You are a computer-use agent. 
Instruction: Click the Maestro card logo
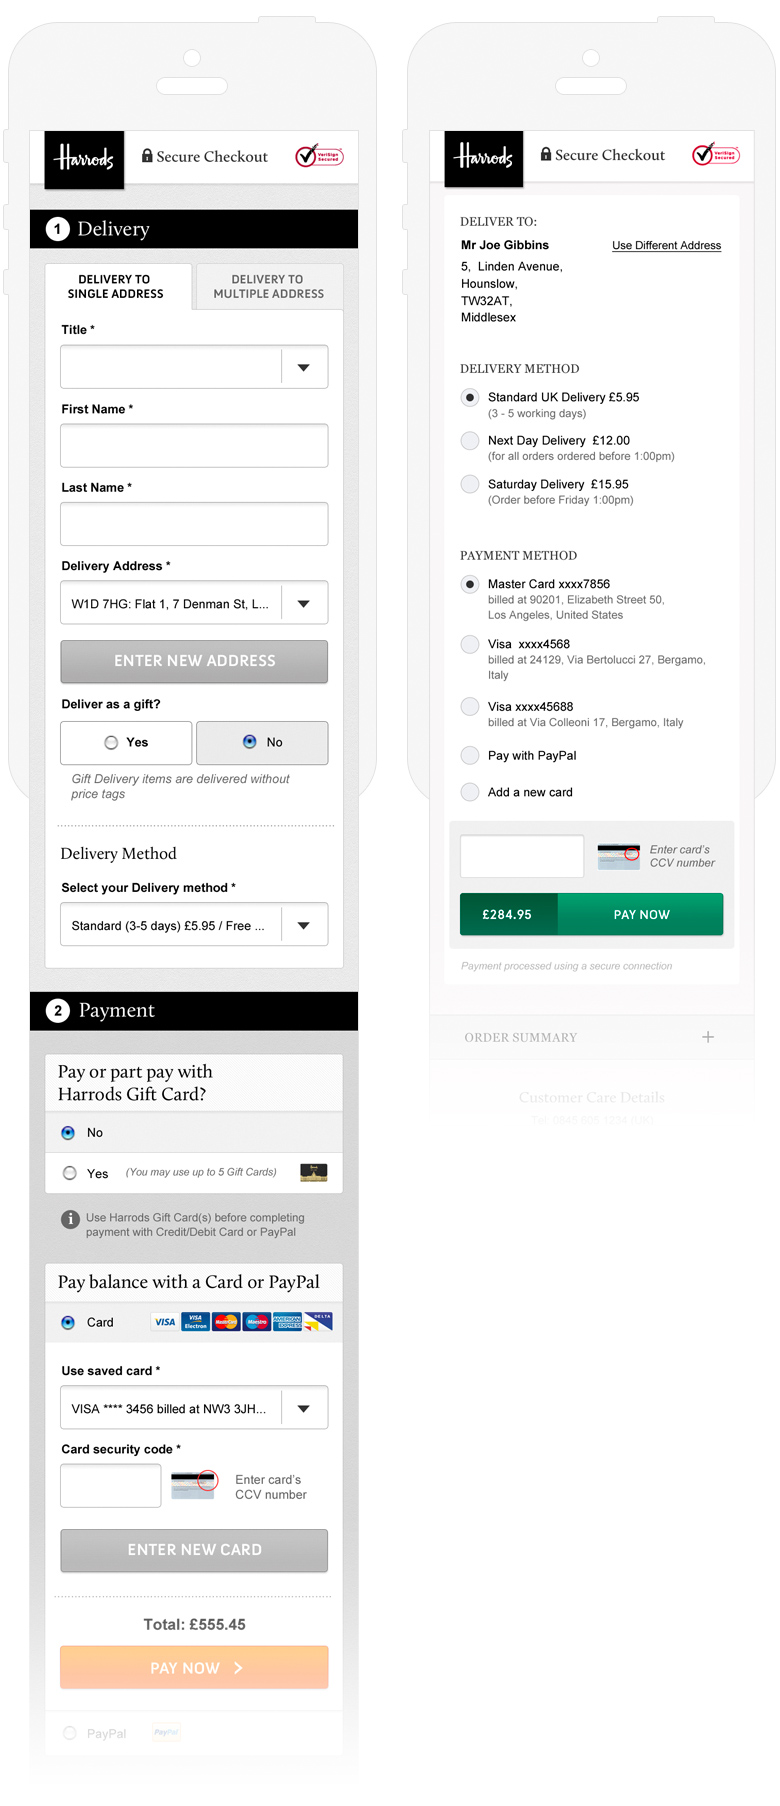click(257, 1322)
